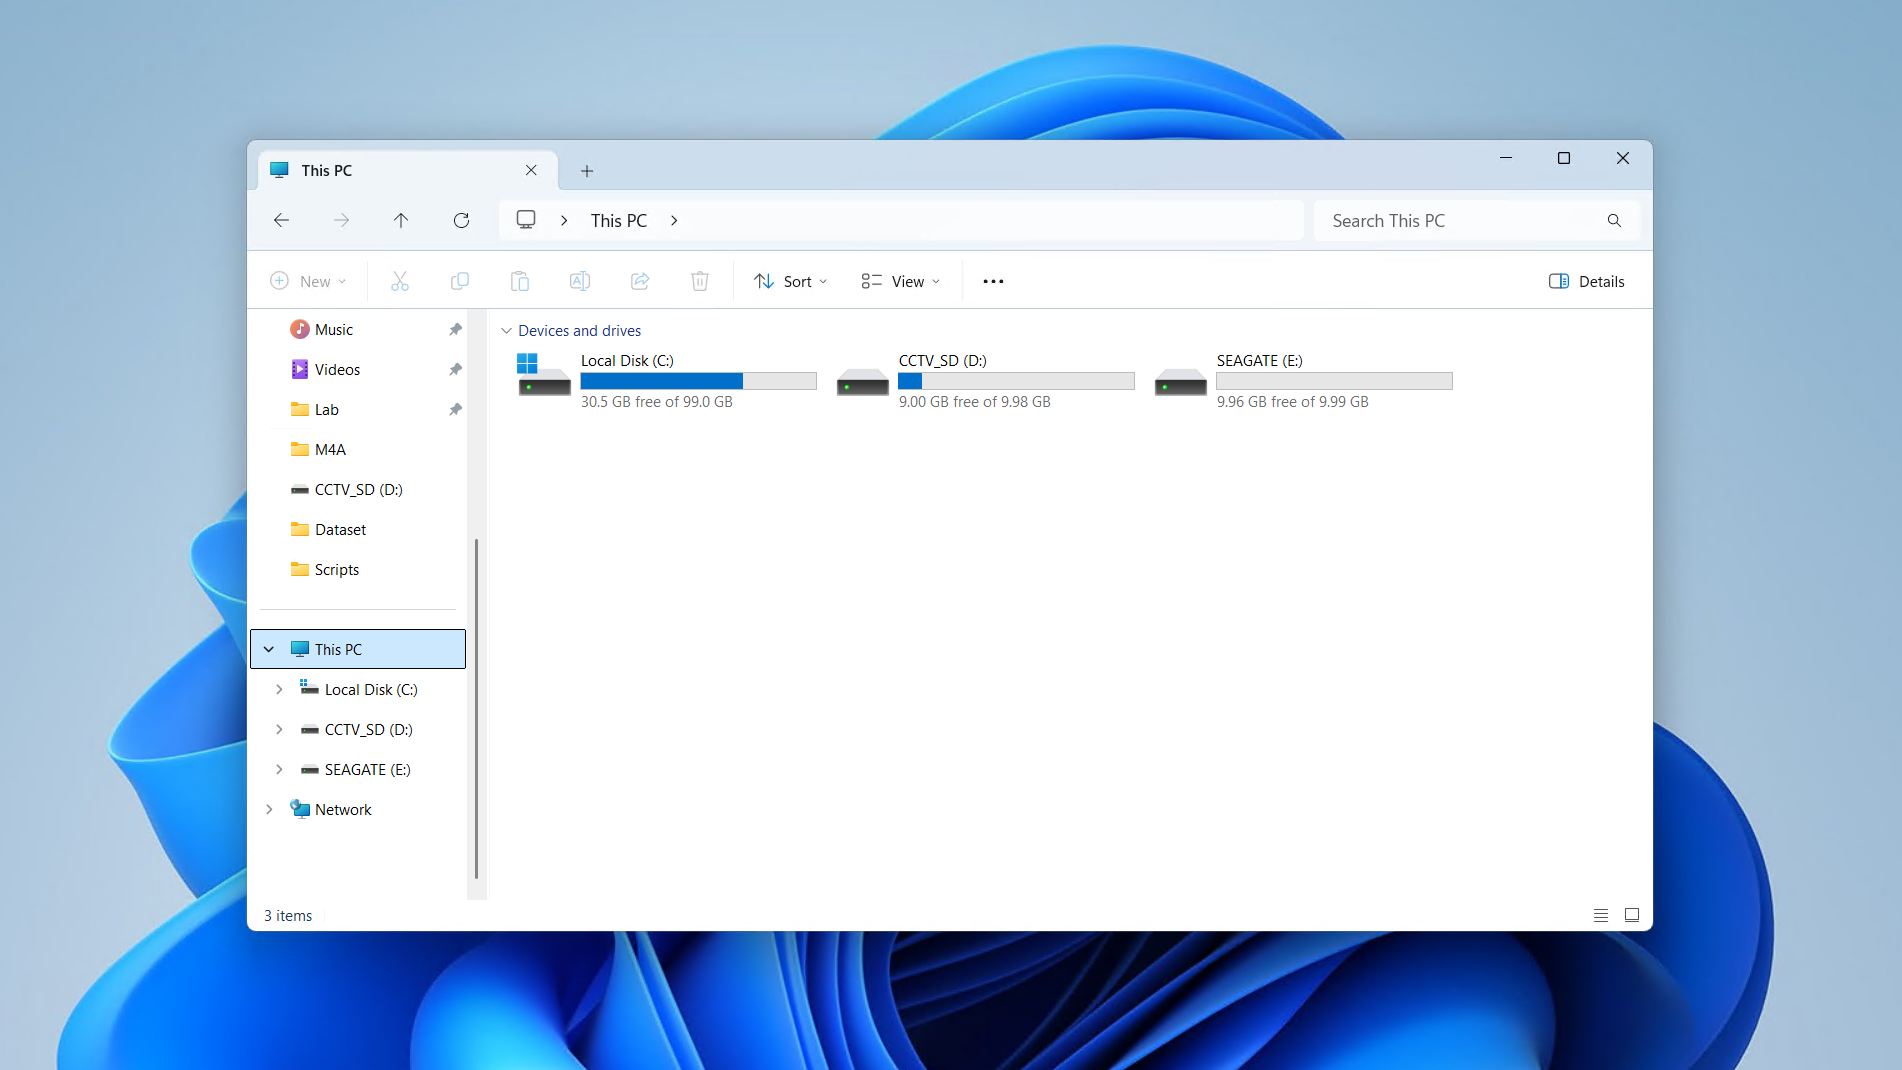1902x1070 pixels.
Task: Click "9.96 GB free of 9.99 GB" text
Action: 1293,402
